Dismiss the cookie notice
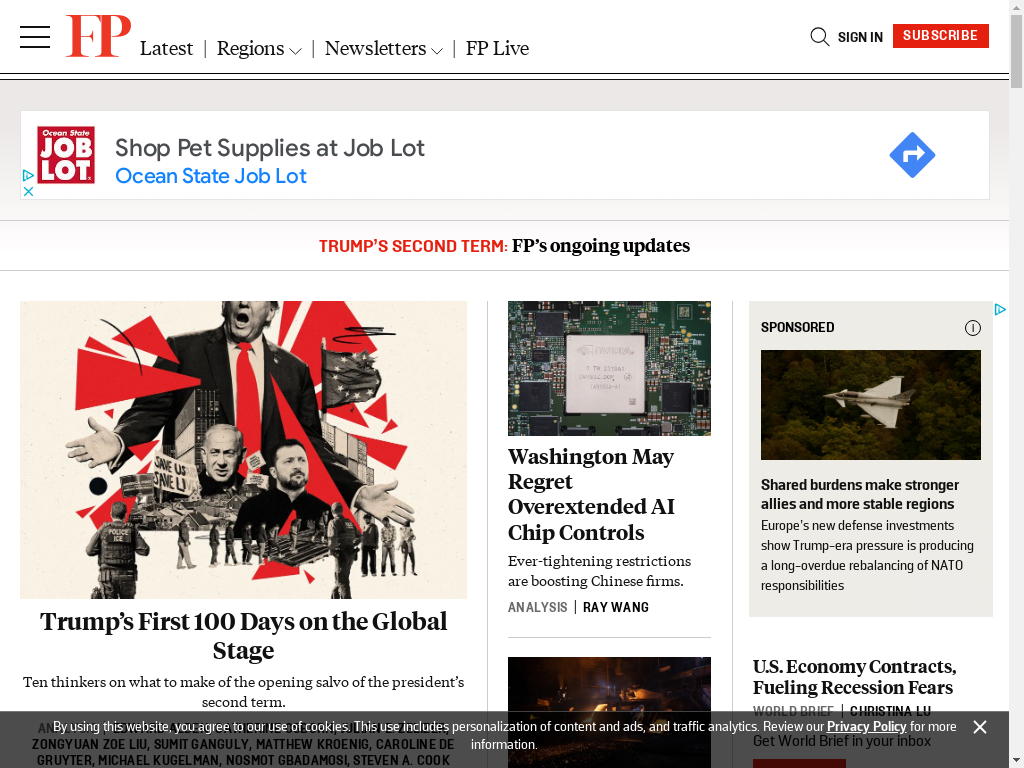 pyautogui.click(x=980, y=727)
